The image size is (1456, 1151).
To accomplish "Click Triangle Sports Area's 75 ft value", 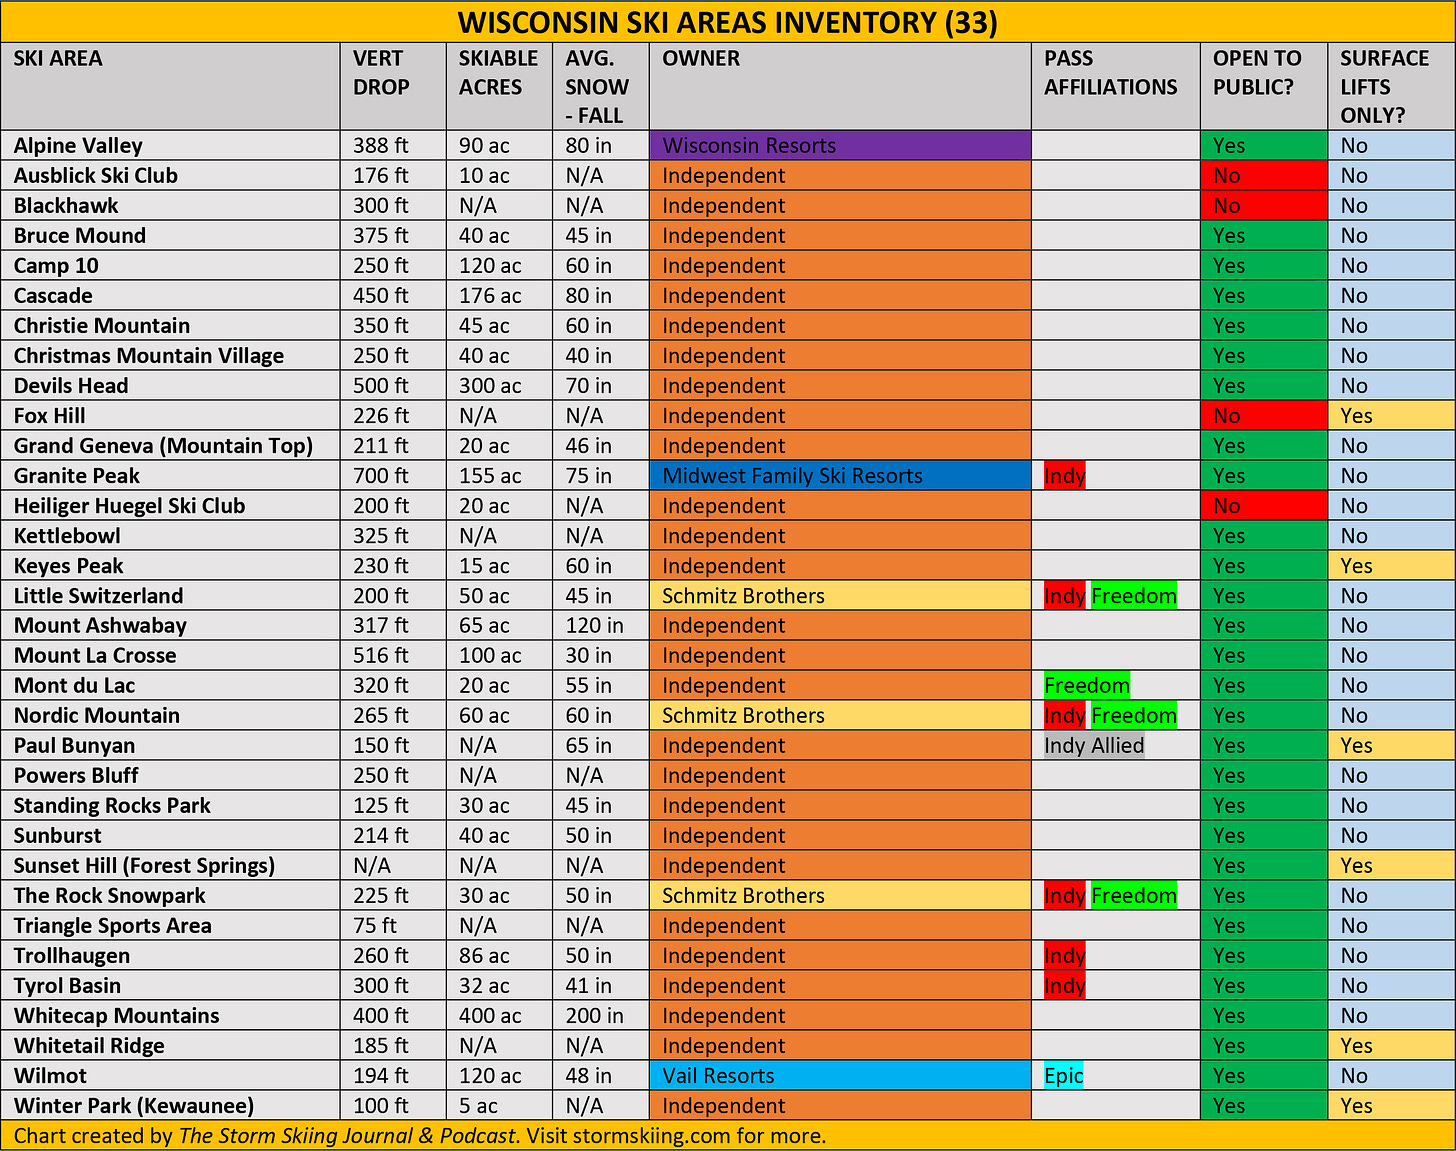I will point(375,925).
